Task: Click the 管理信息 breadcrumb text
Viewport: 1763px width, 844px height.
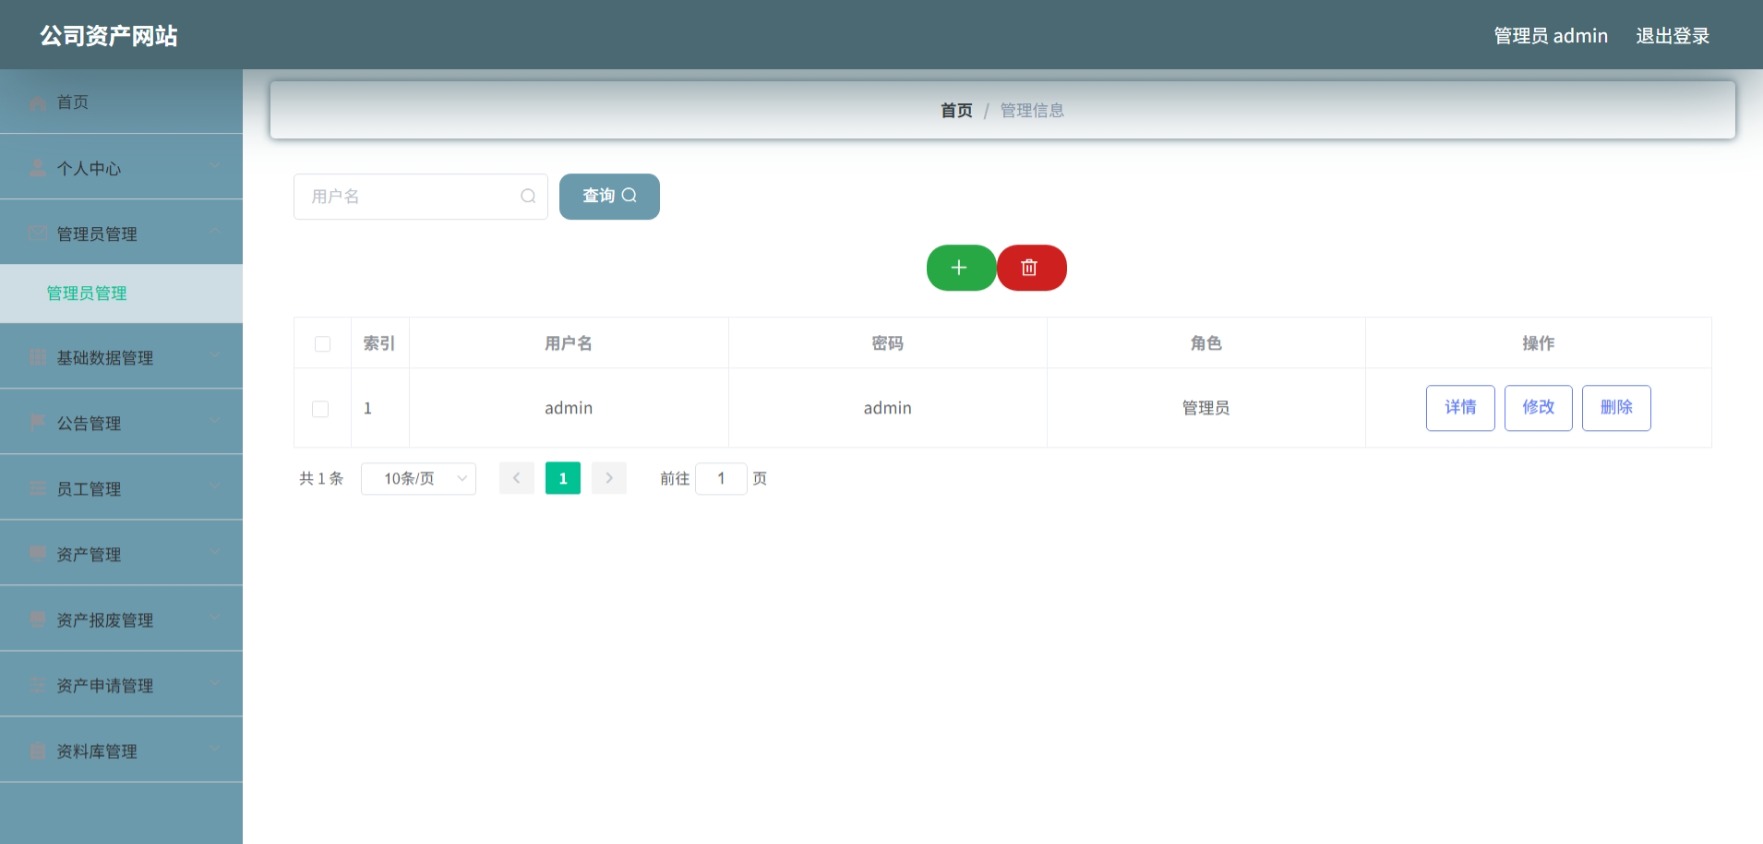Action: pos(1032,111)
